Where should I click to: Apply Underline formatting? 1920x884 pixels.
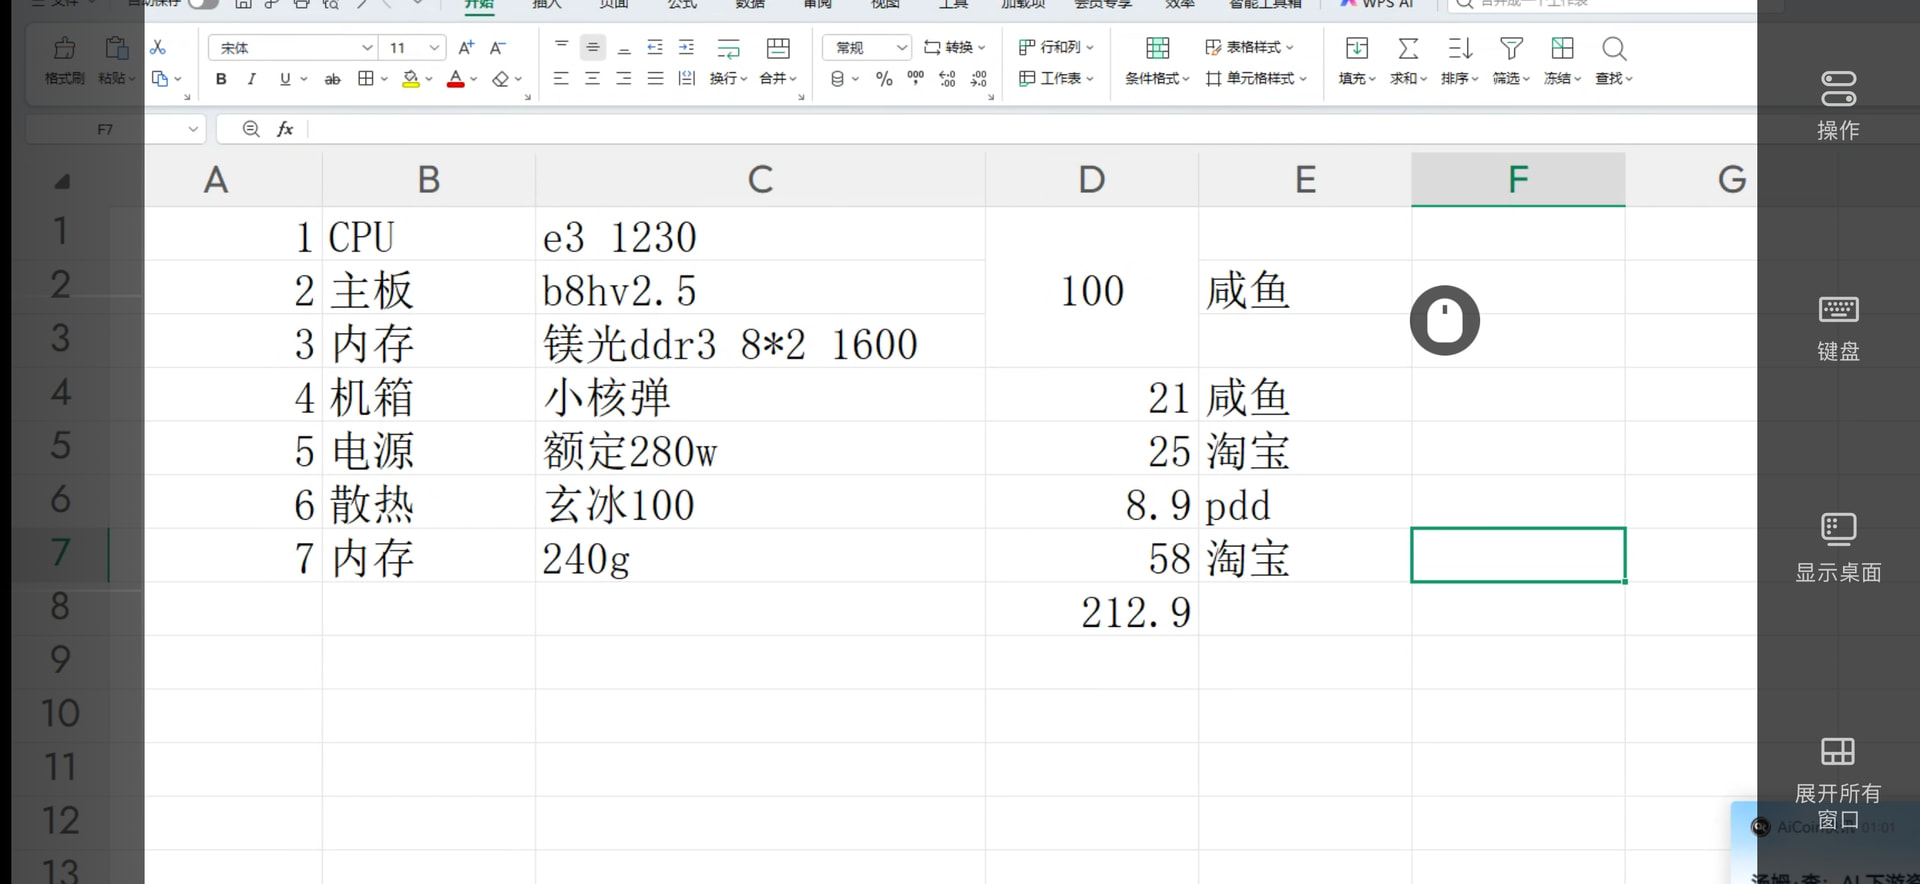coord(285,78)
